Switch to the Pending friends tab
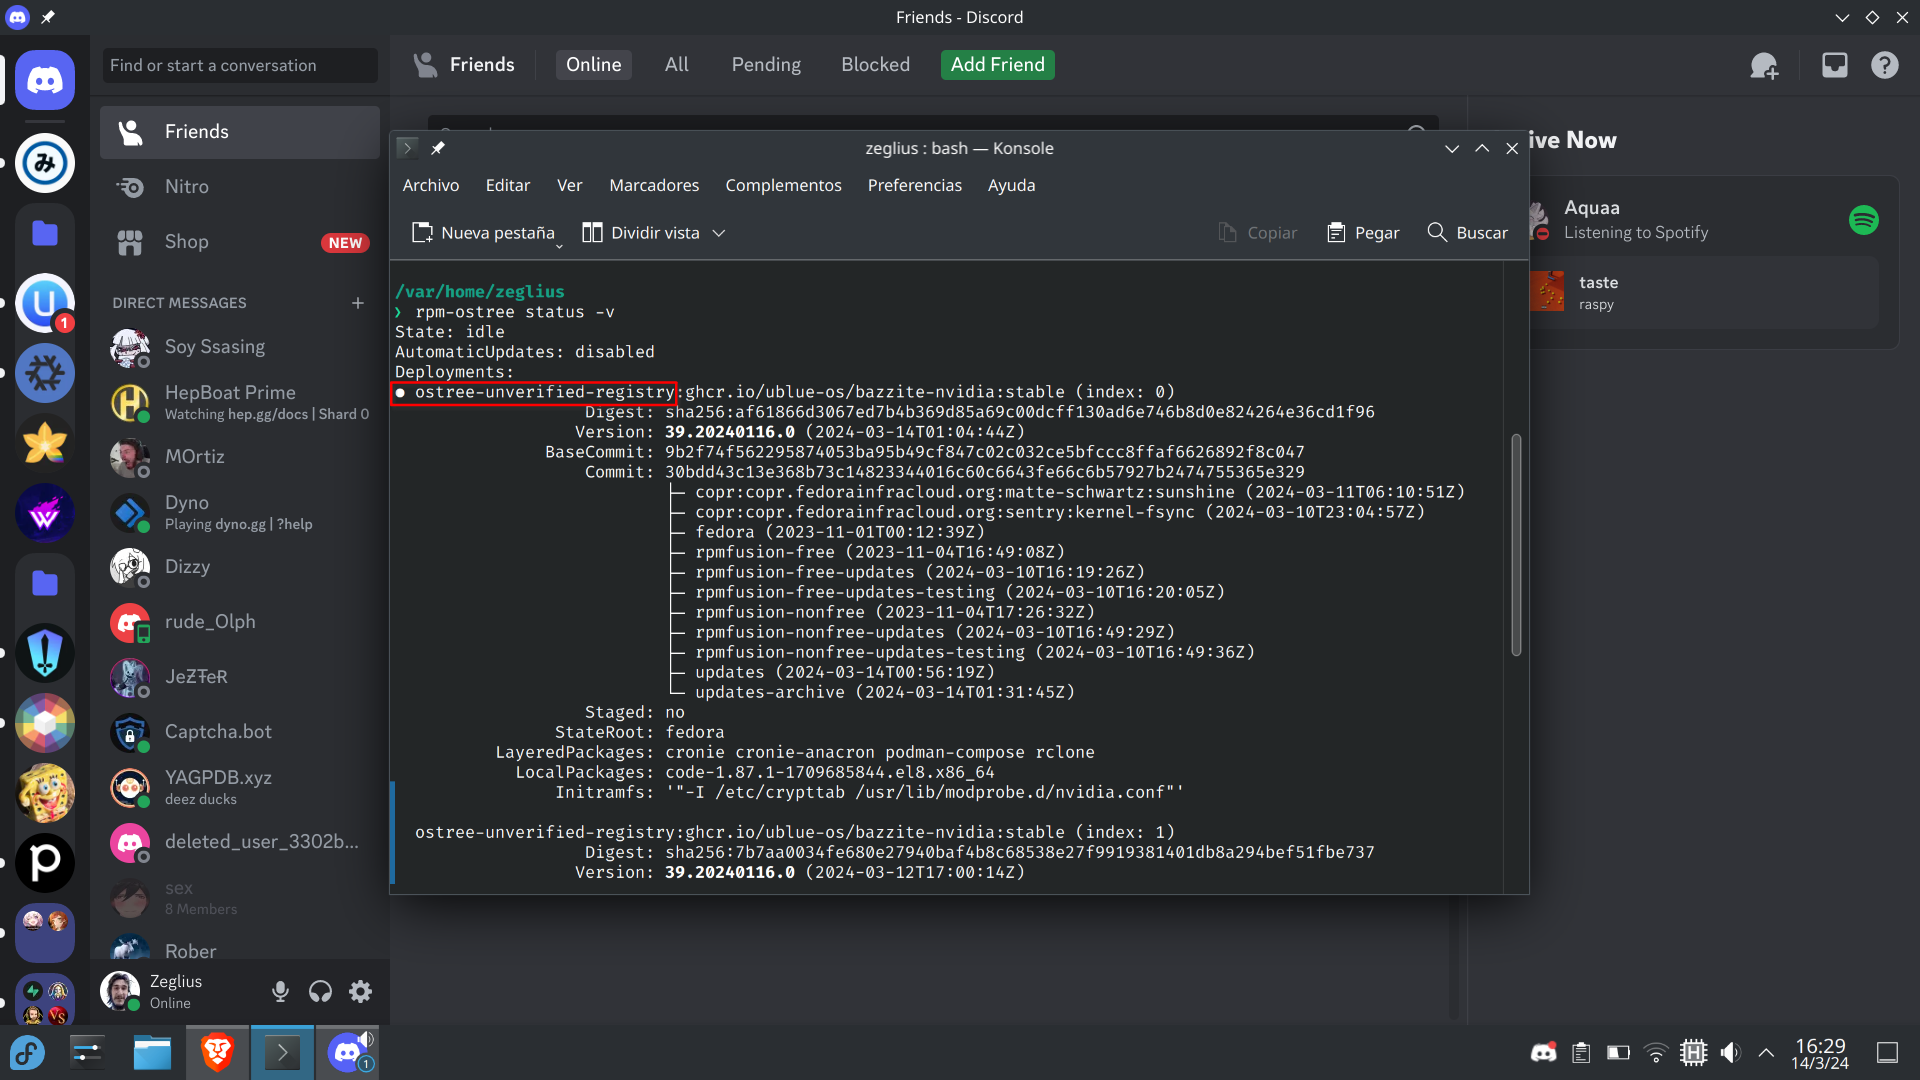Viewport: 1920px width, 1080px height. pos(765,64)
